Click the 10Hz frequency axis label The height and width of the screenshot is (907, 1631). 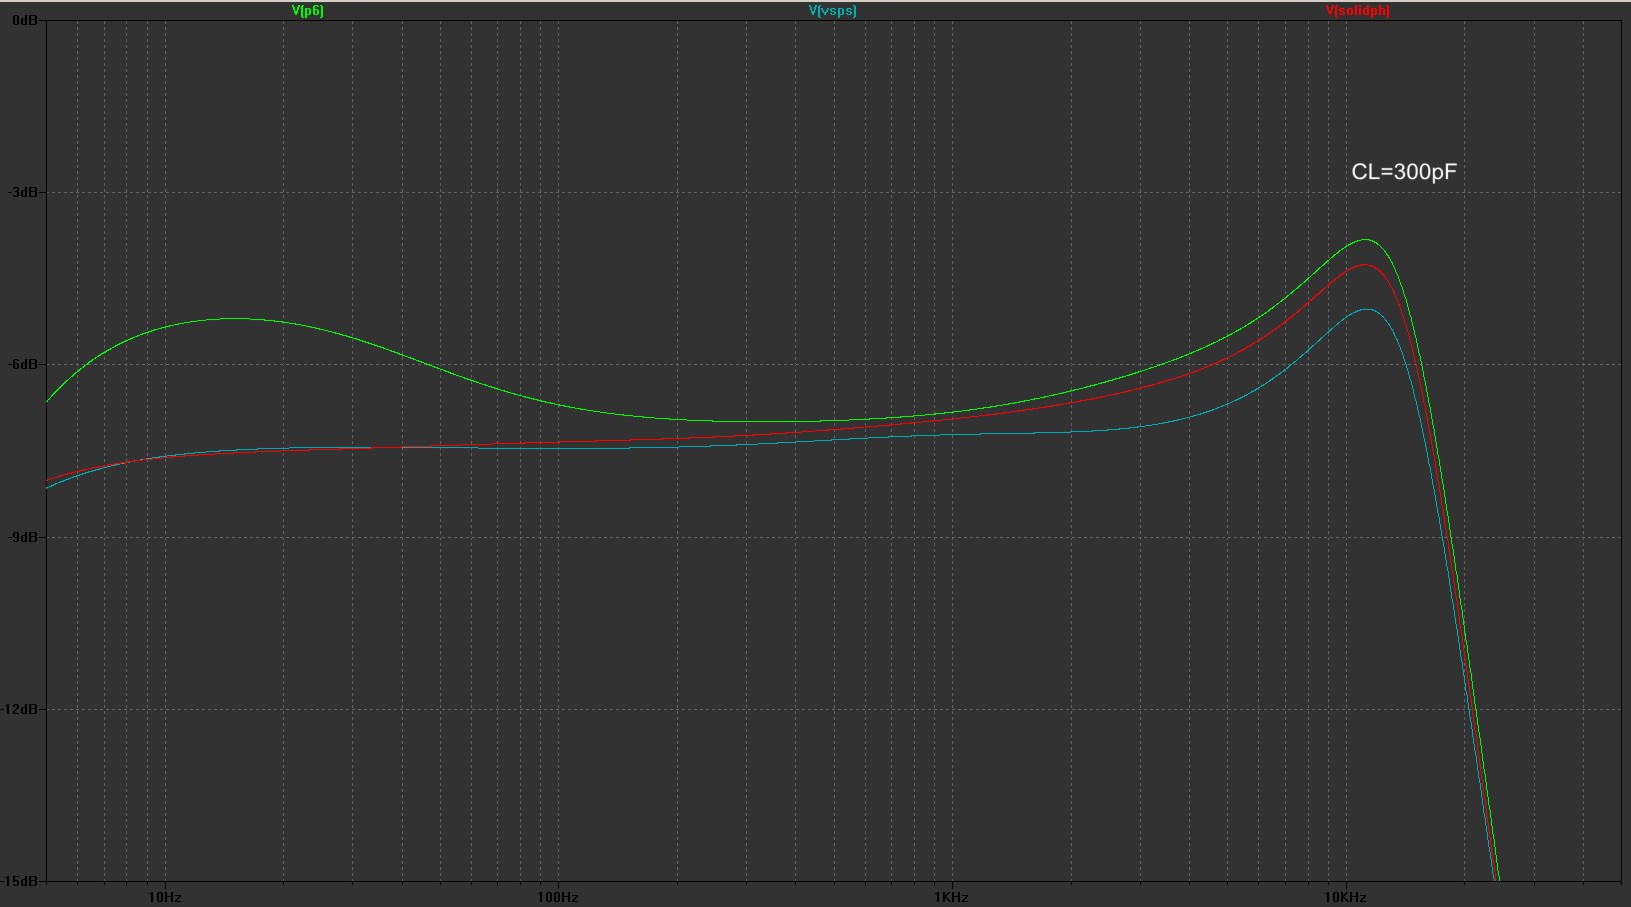point(165,897)
